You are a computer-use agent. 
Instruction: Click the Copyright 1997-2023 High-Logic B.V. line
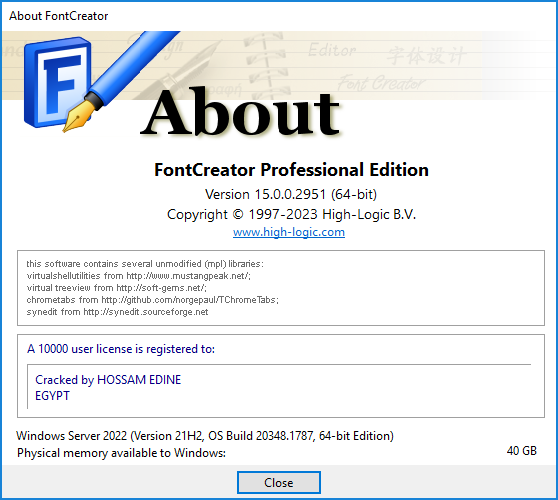[x=291, y=214]
